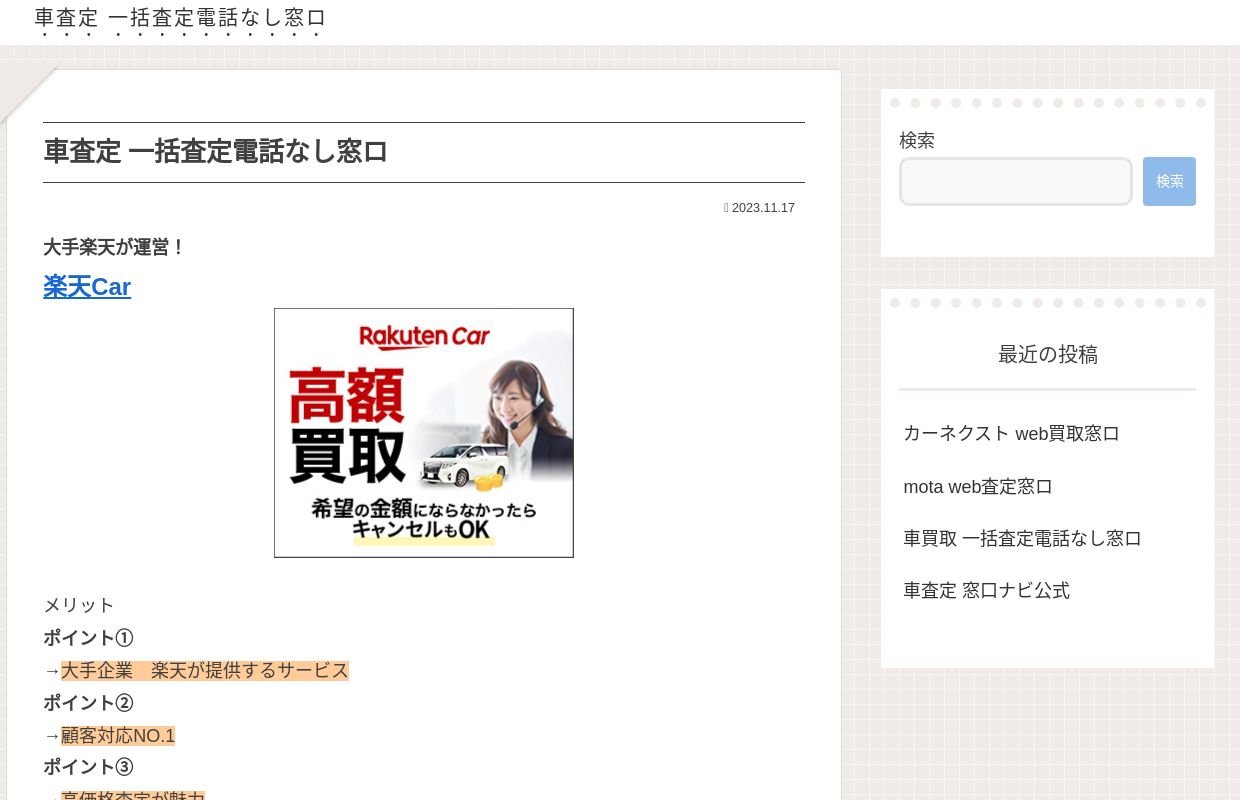1240x800 pixels.
Task: Open recent post 車買取 一括査定電話なし窓口
Action: [x=1022, y=538]
